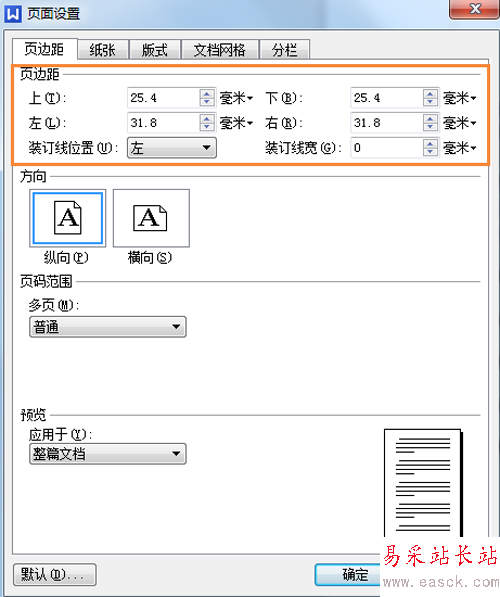Click the page preview thumbnail
Screen dimensions: 500x597
(x=423, y=483)
